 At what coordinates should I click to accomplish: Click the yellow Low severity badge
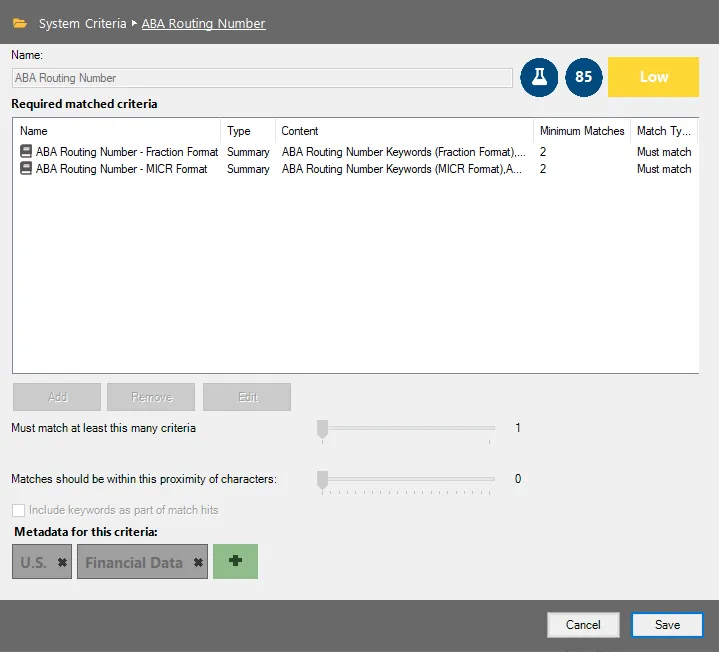[x=653, y=77]
